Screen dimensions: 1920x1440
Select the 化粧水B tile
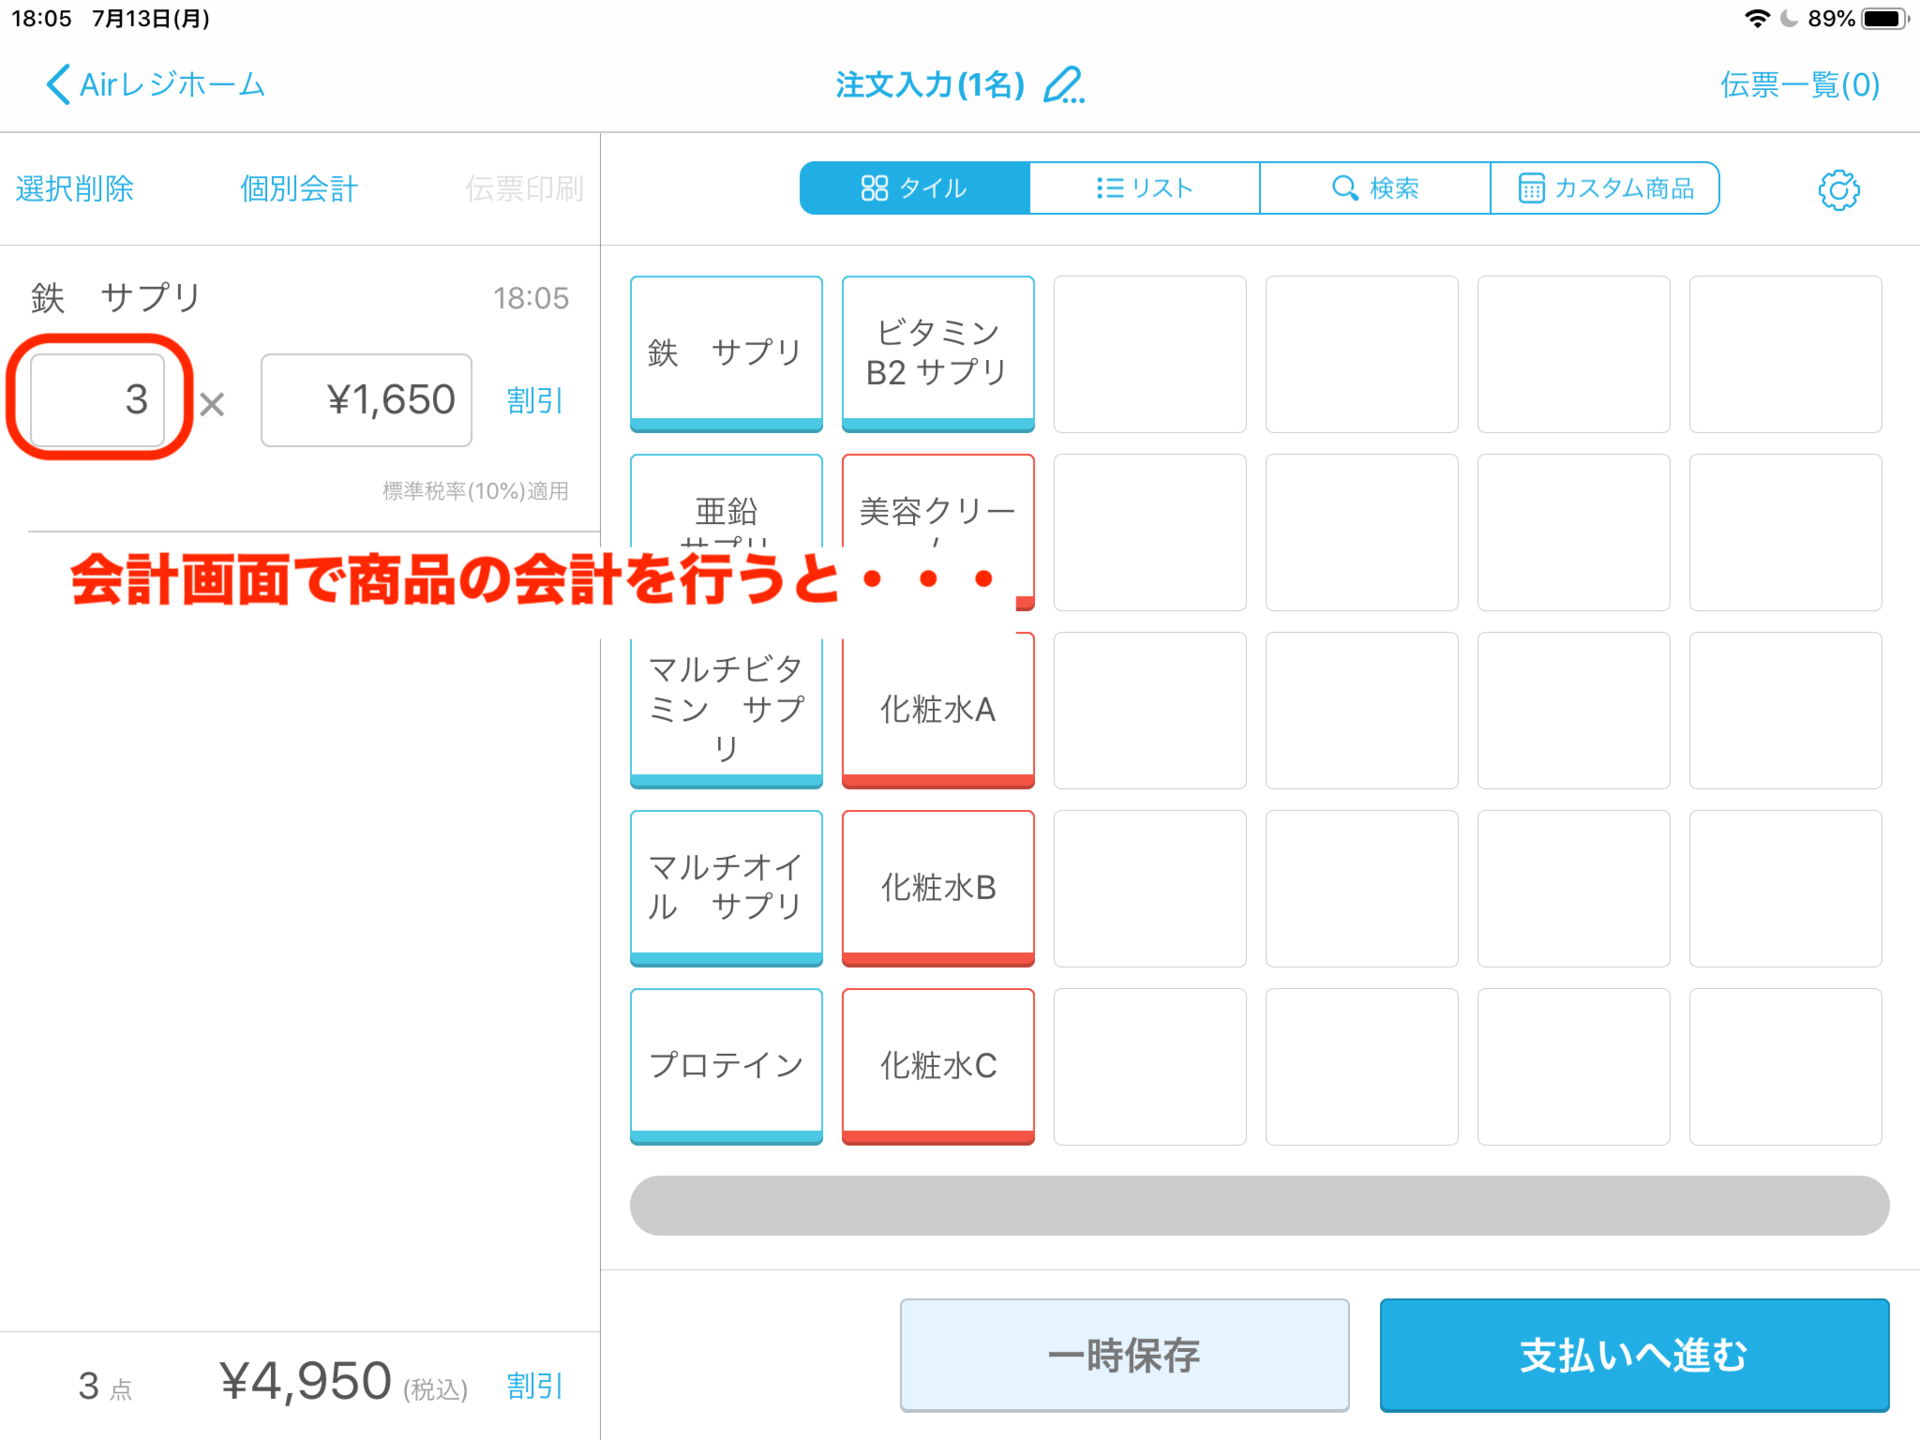point(938,888)
